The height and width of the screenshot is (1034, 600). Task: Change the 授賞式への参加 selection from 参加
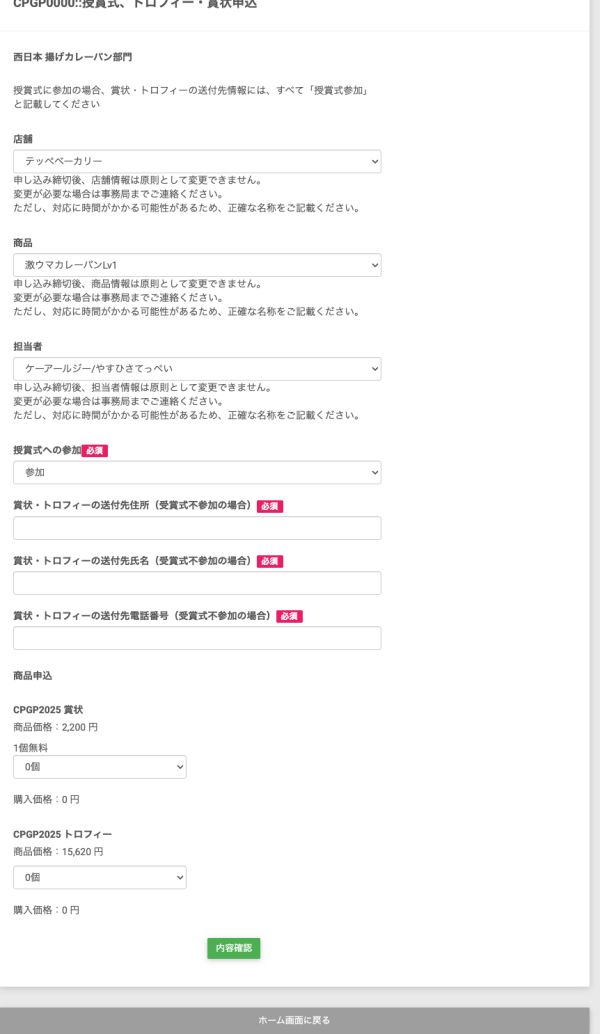(x=197, y=472)
